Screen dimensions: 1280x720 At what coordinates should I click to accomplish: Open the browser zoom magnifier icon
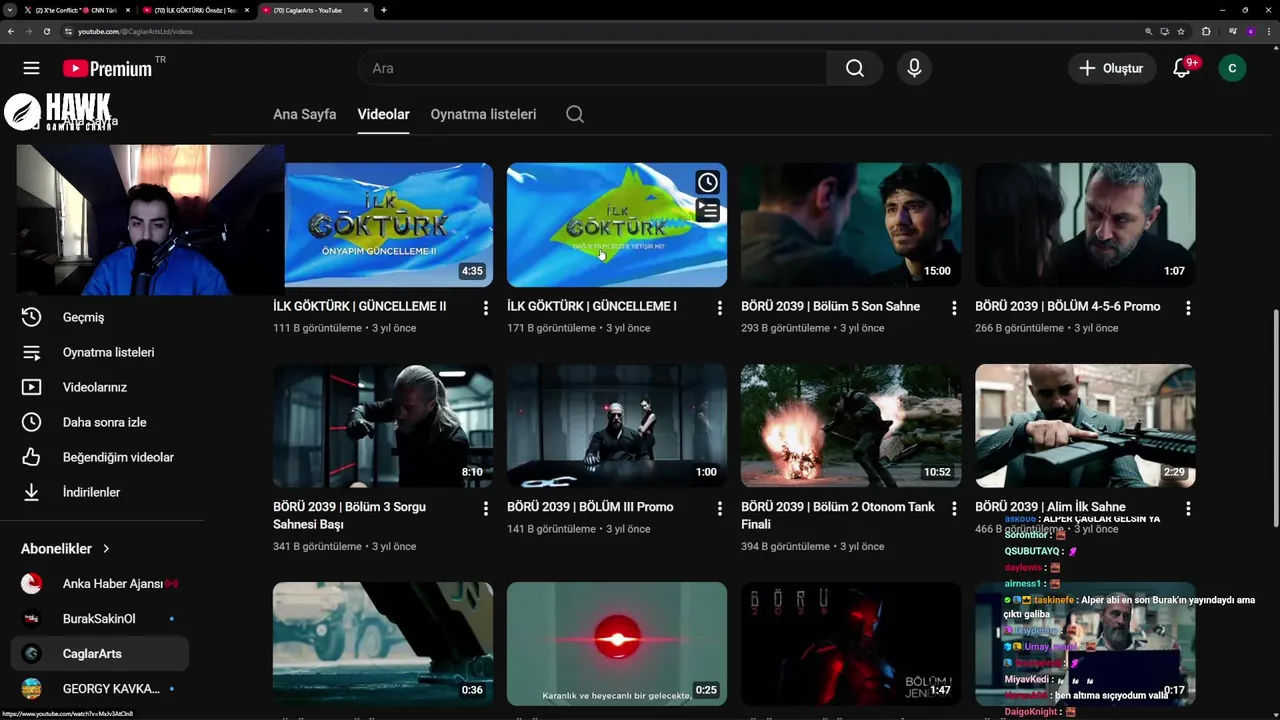[1148, 31]
